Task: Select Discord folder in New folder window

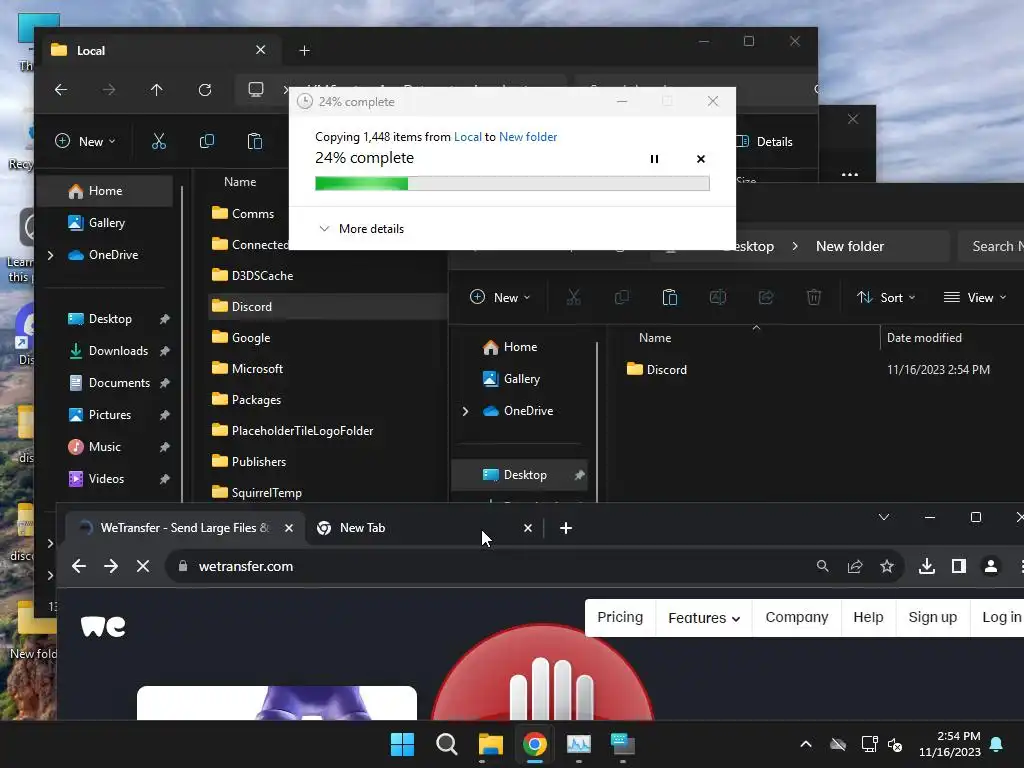Action: point(657,370)
